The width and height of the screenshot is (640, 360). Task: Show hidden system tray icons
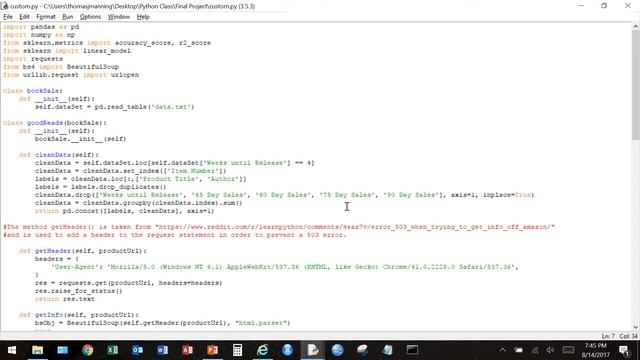click(x=502, y=350)
